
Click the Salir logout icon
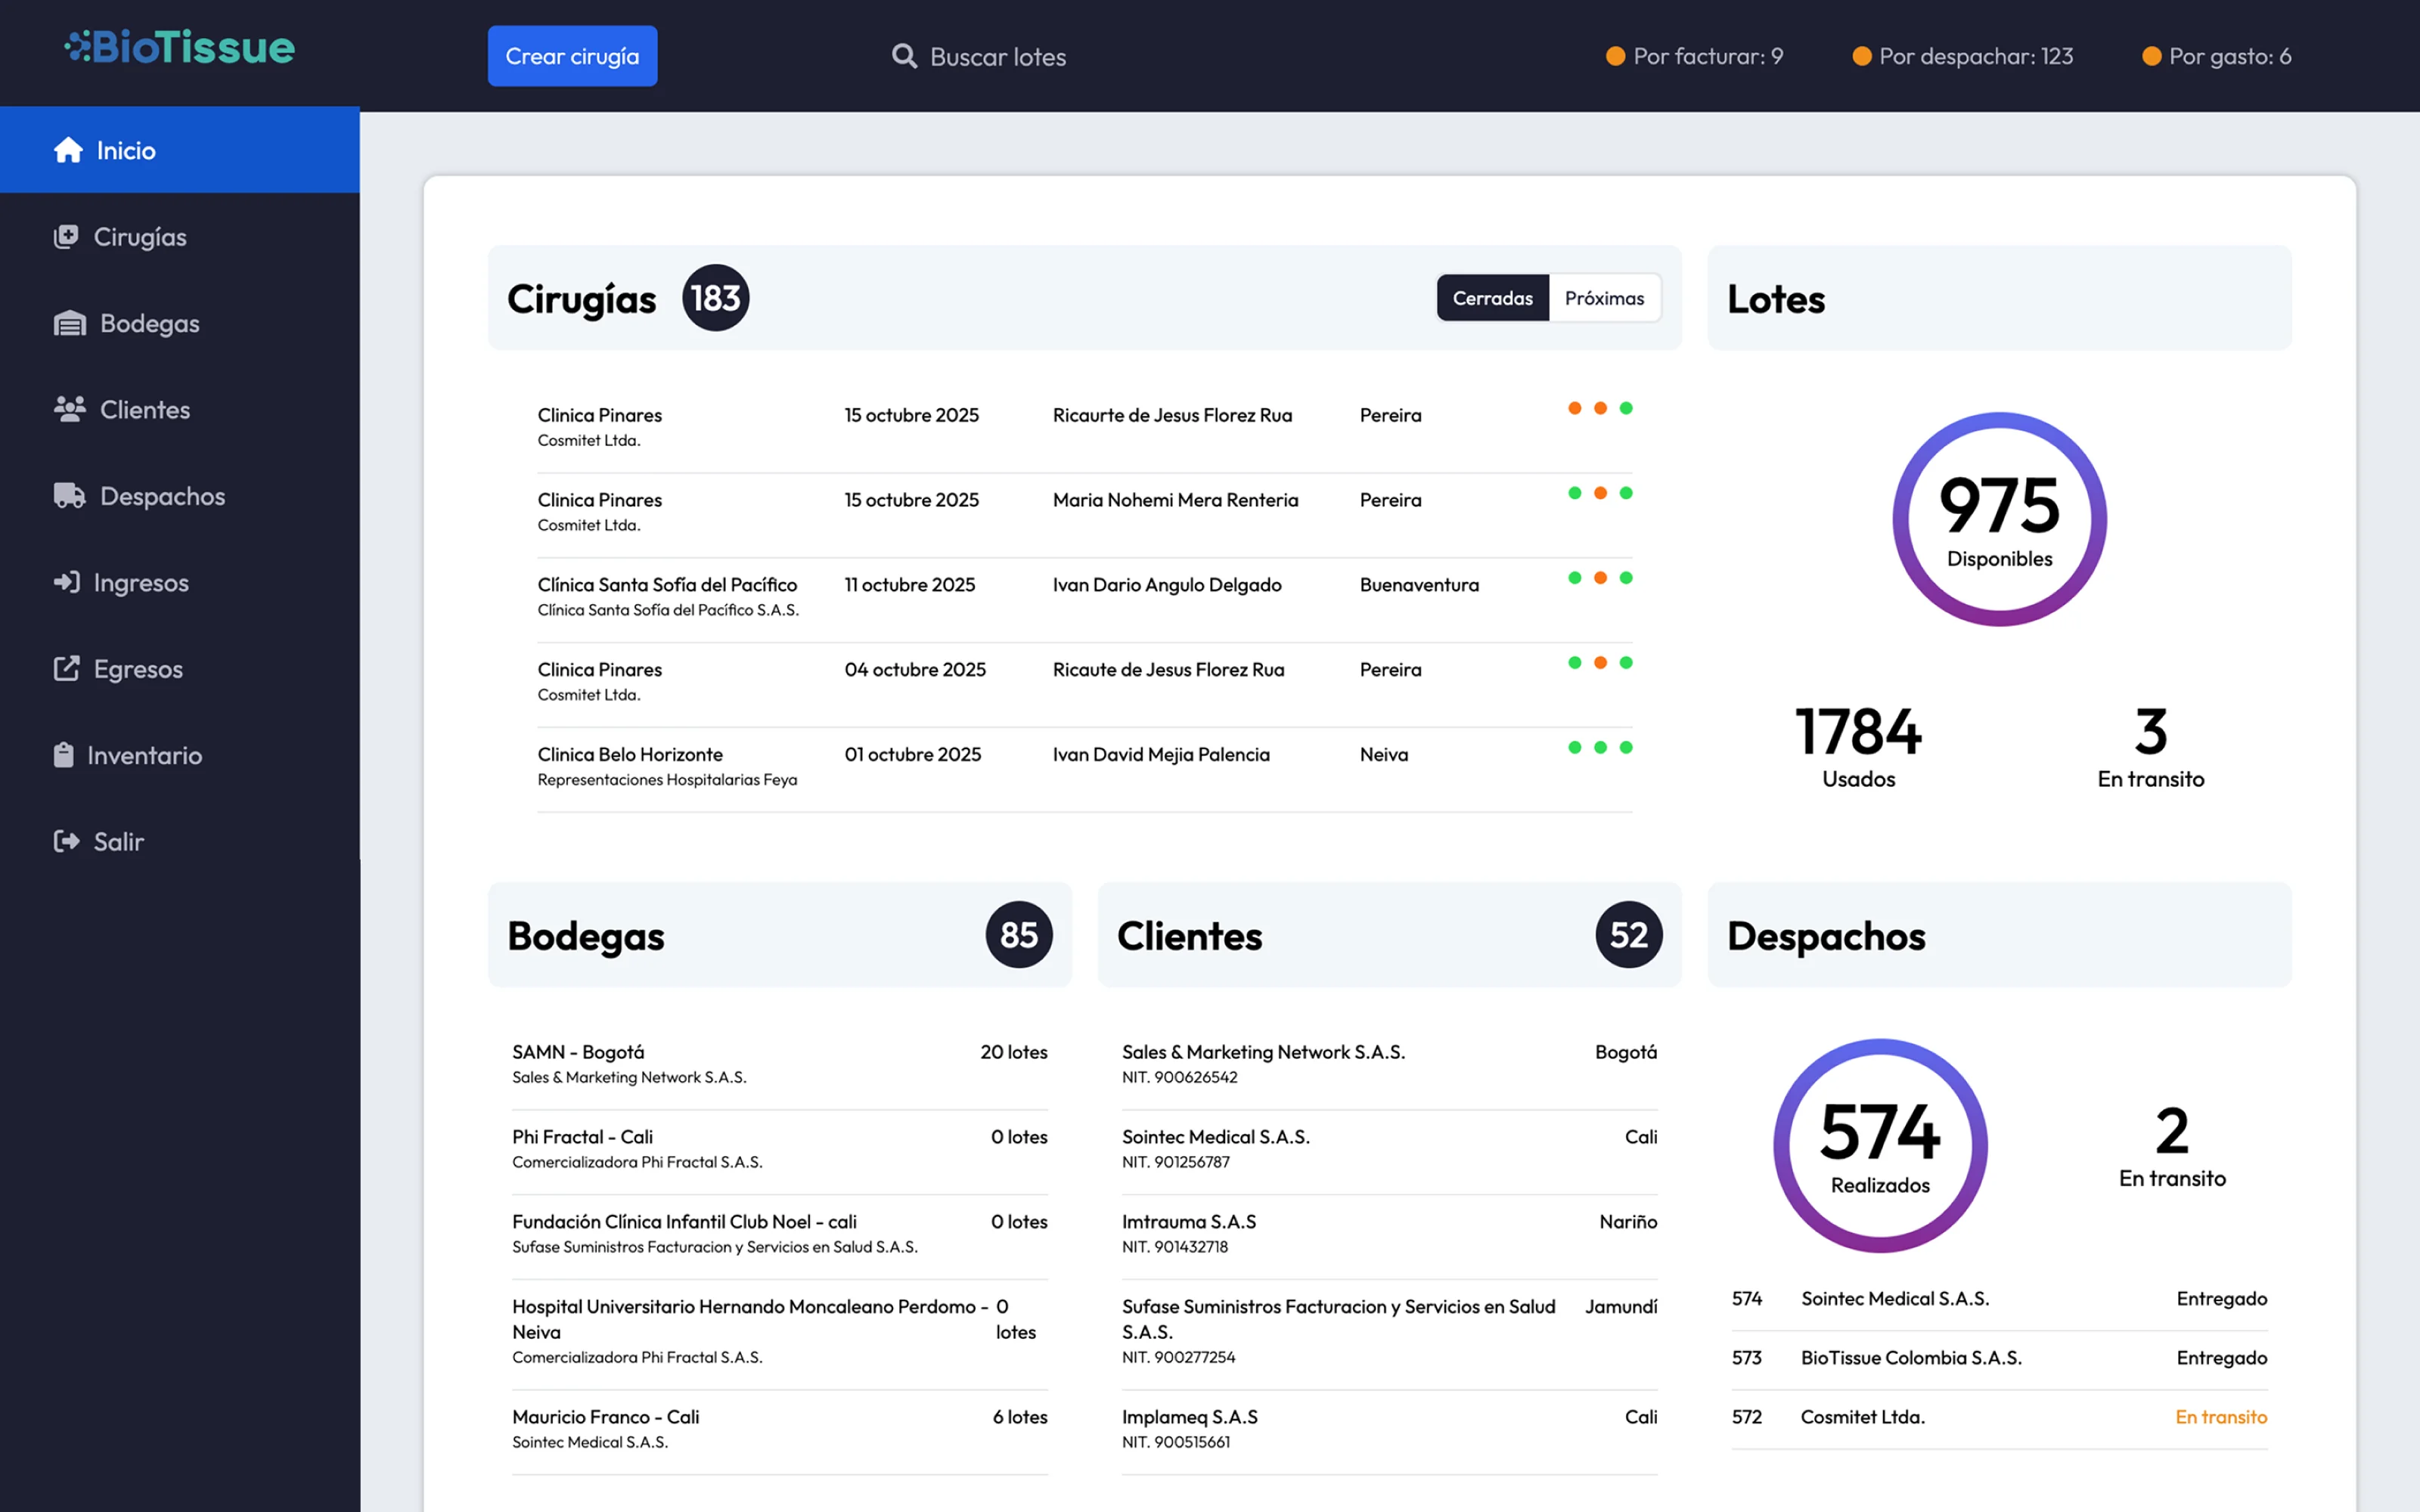tap(66, 841)
